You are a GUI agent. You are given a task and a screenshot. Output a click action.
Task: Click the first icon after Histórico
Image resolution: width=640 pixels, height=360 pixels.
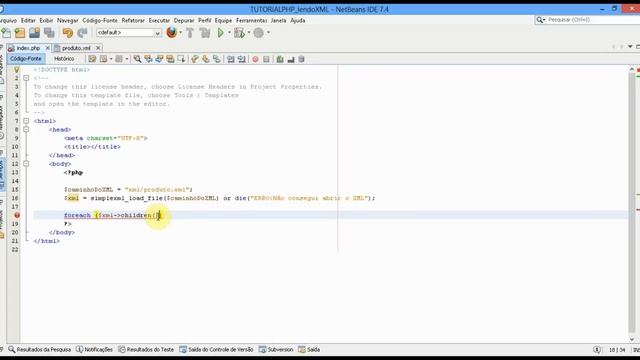(x=92, y=59)
